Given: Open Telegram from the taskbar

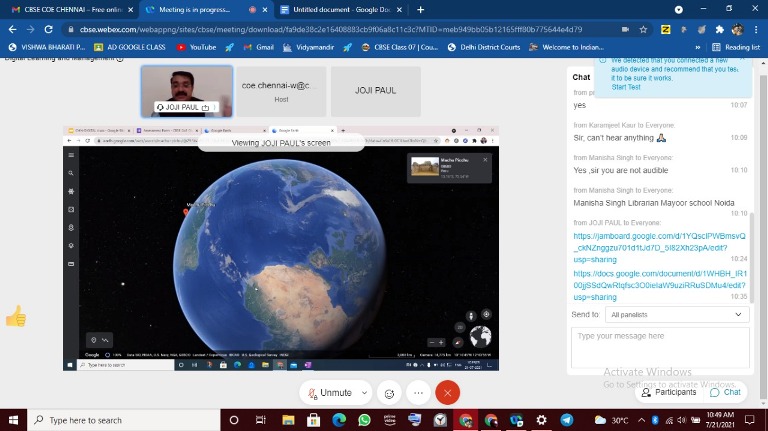Looking at the screenshot, I should [568, 420].
